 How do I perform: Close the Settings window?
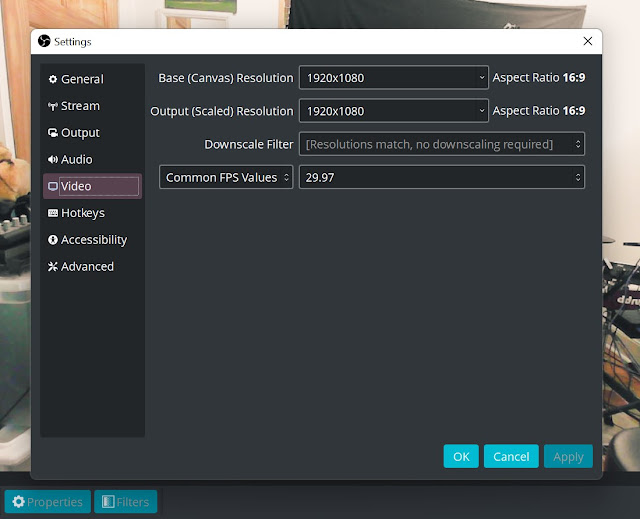pyautogui.click(x=587, y=41)
